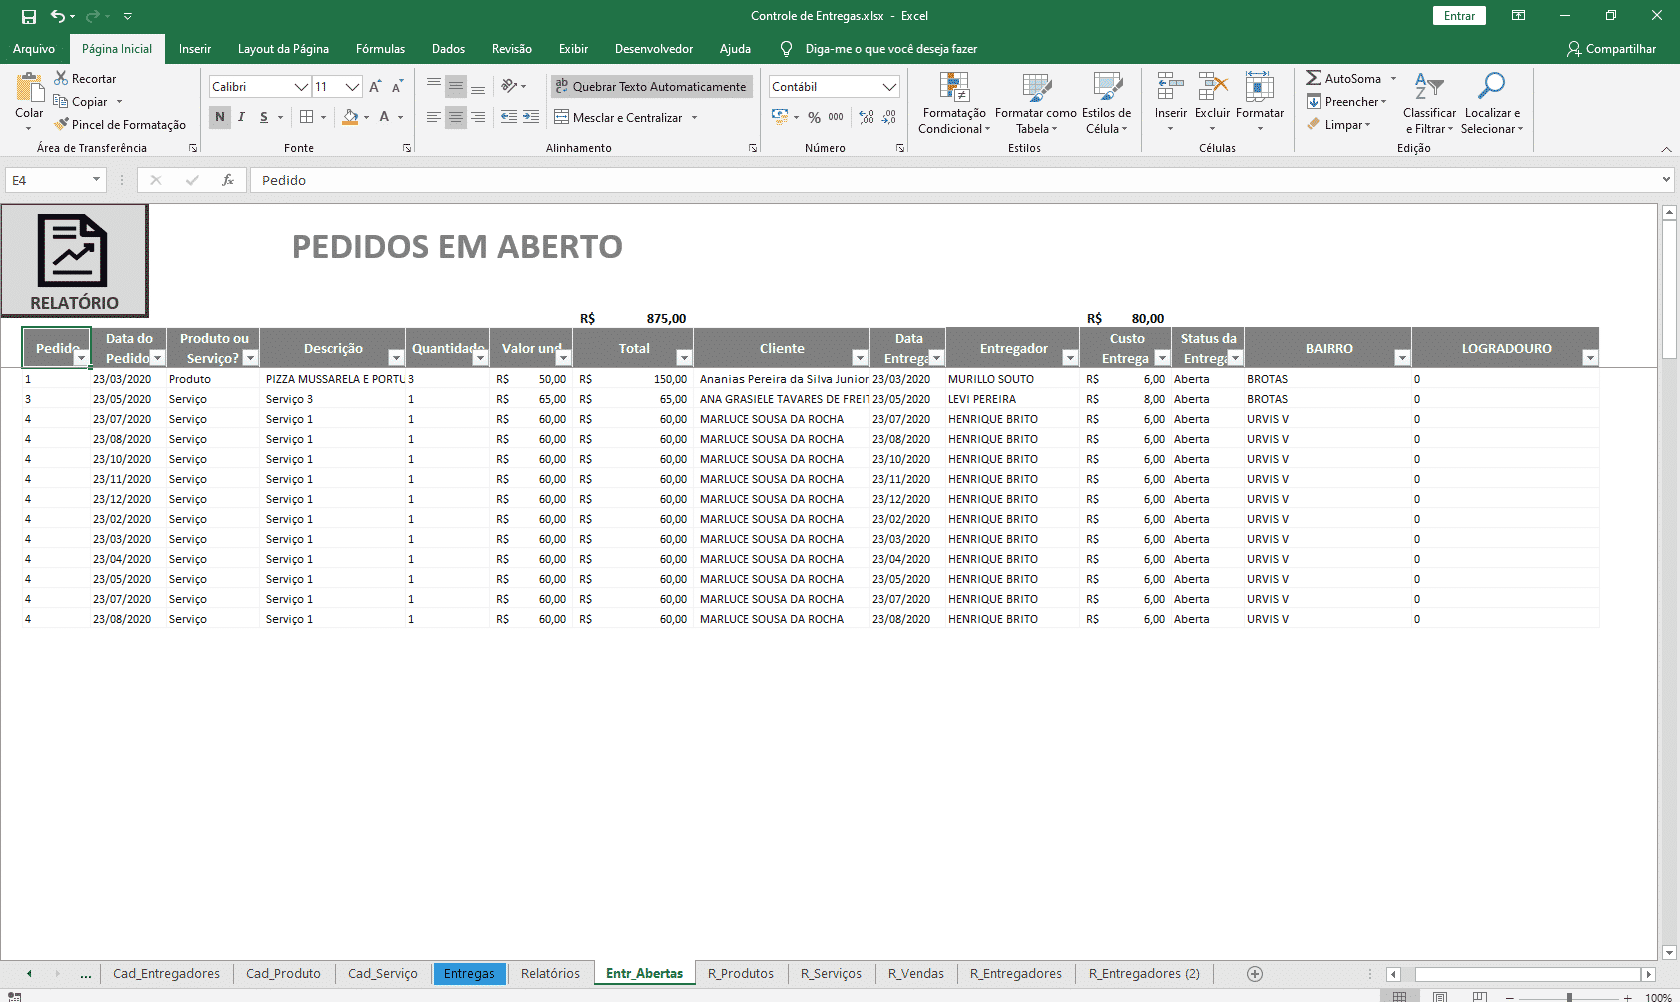Toggle top vertical alignment

pos(434,86)
